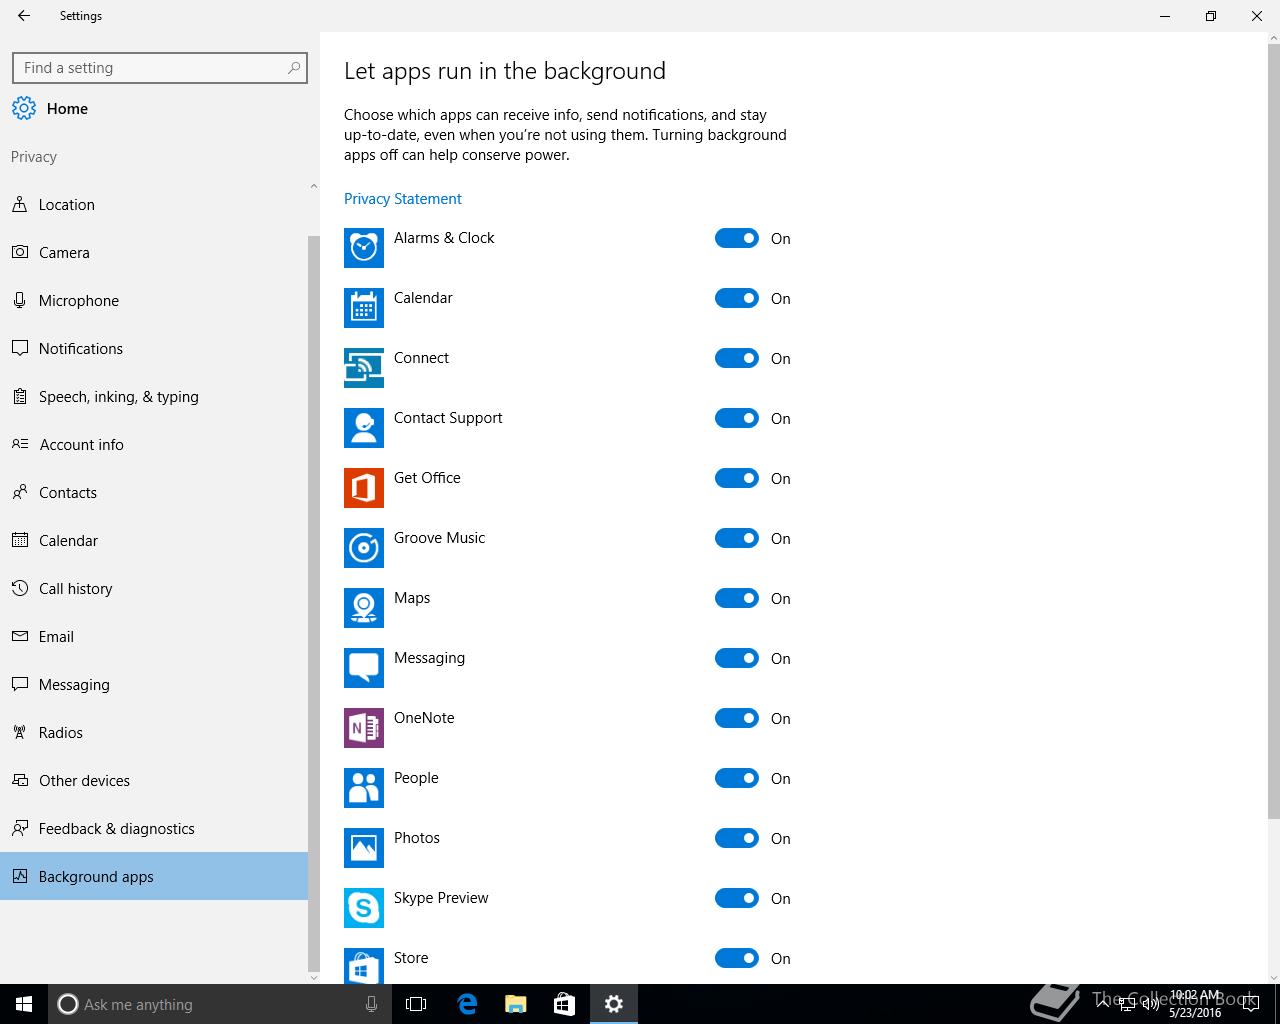The image size is (1280, 1024).
Task: Click the Maps app icon
Action: click(363, 608)
